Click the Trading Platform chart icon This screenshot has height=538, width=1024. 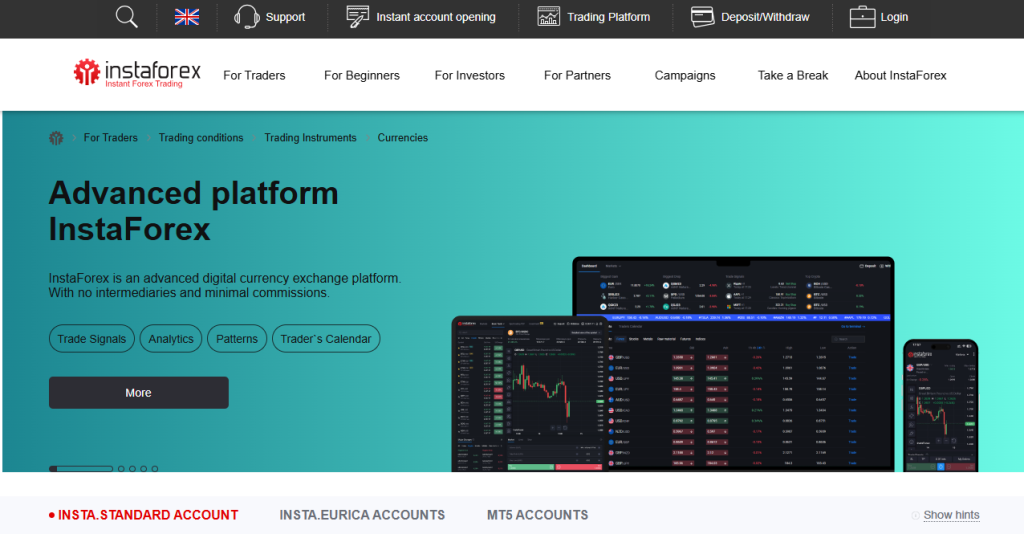549,16
